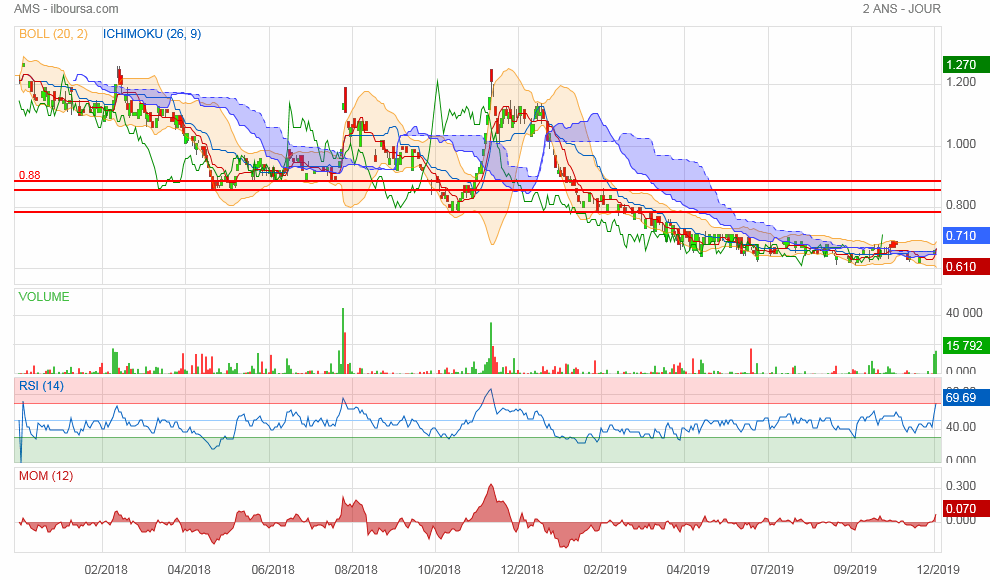Click the 06/2018 date axis label
Viewport: 990px width, 580px height.
pyautogui.click(x=273, y=569)
